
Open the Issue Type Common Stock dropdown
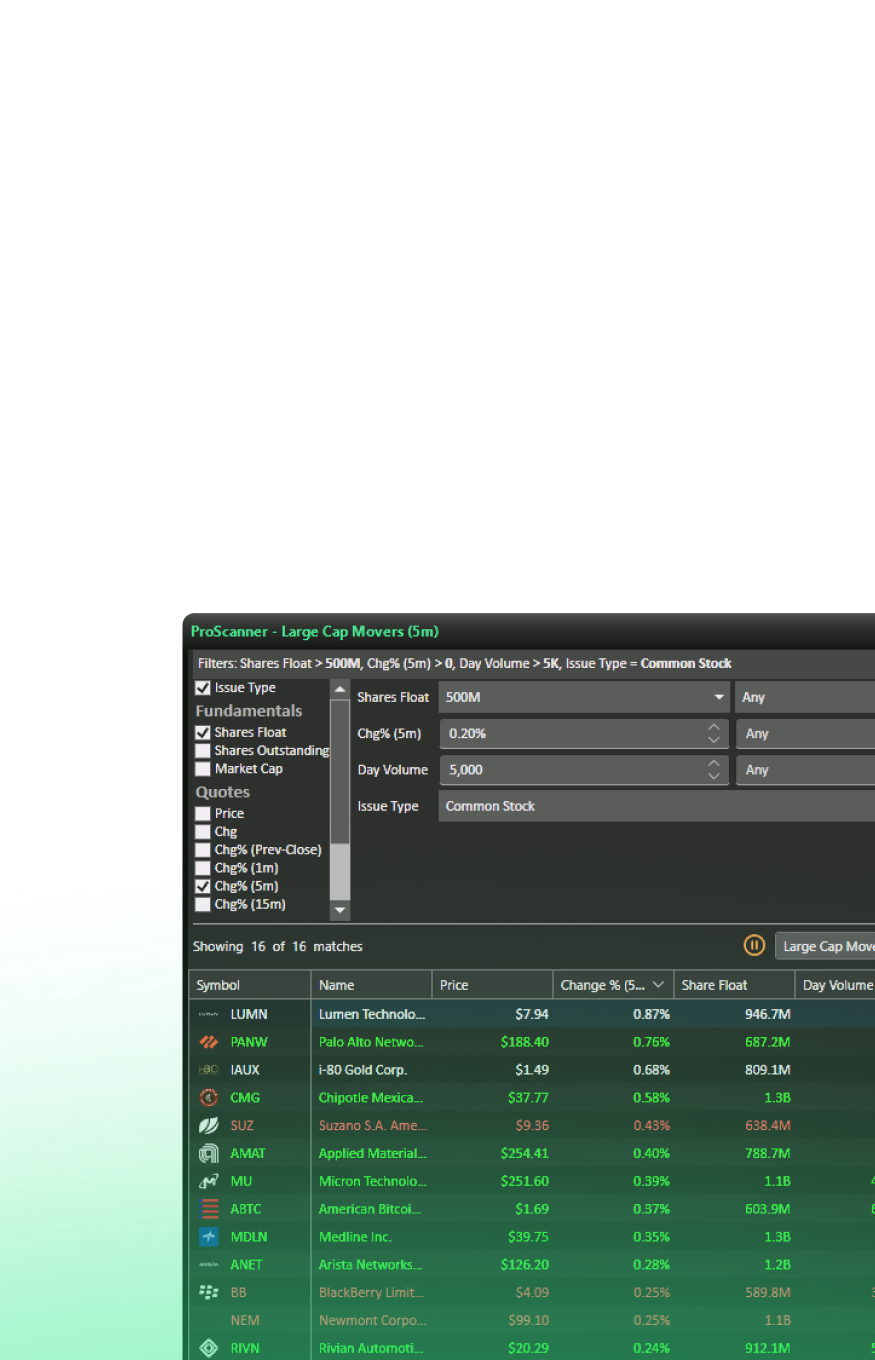(x=657, y=806)
